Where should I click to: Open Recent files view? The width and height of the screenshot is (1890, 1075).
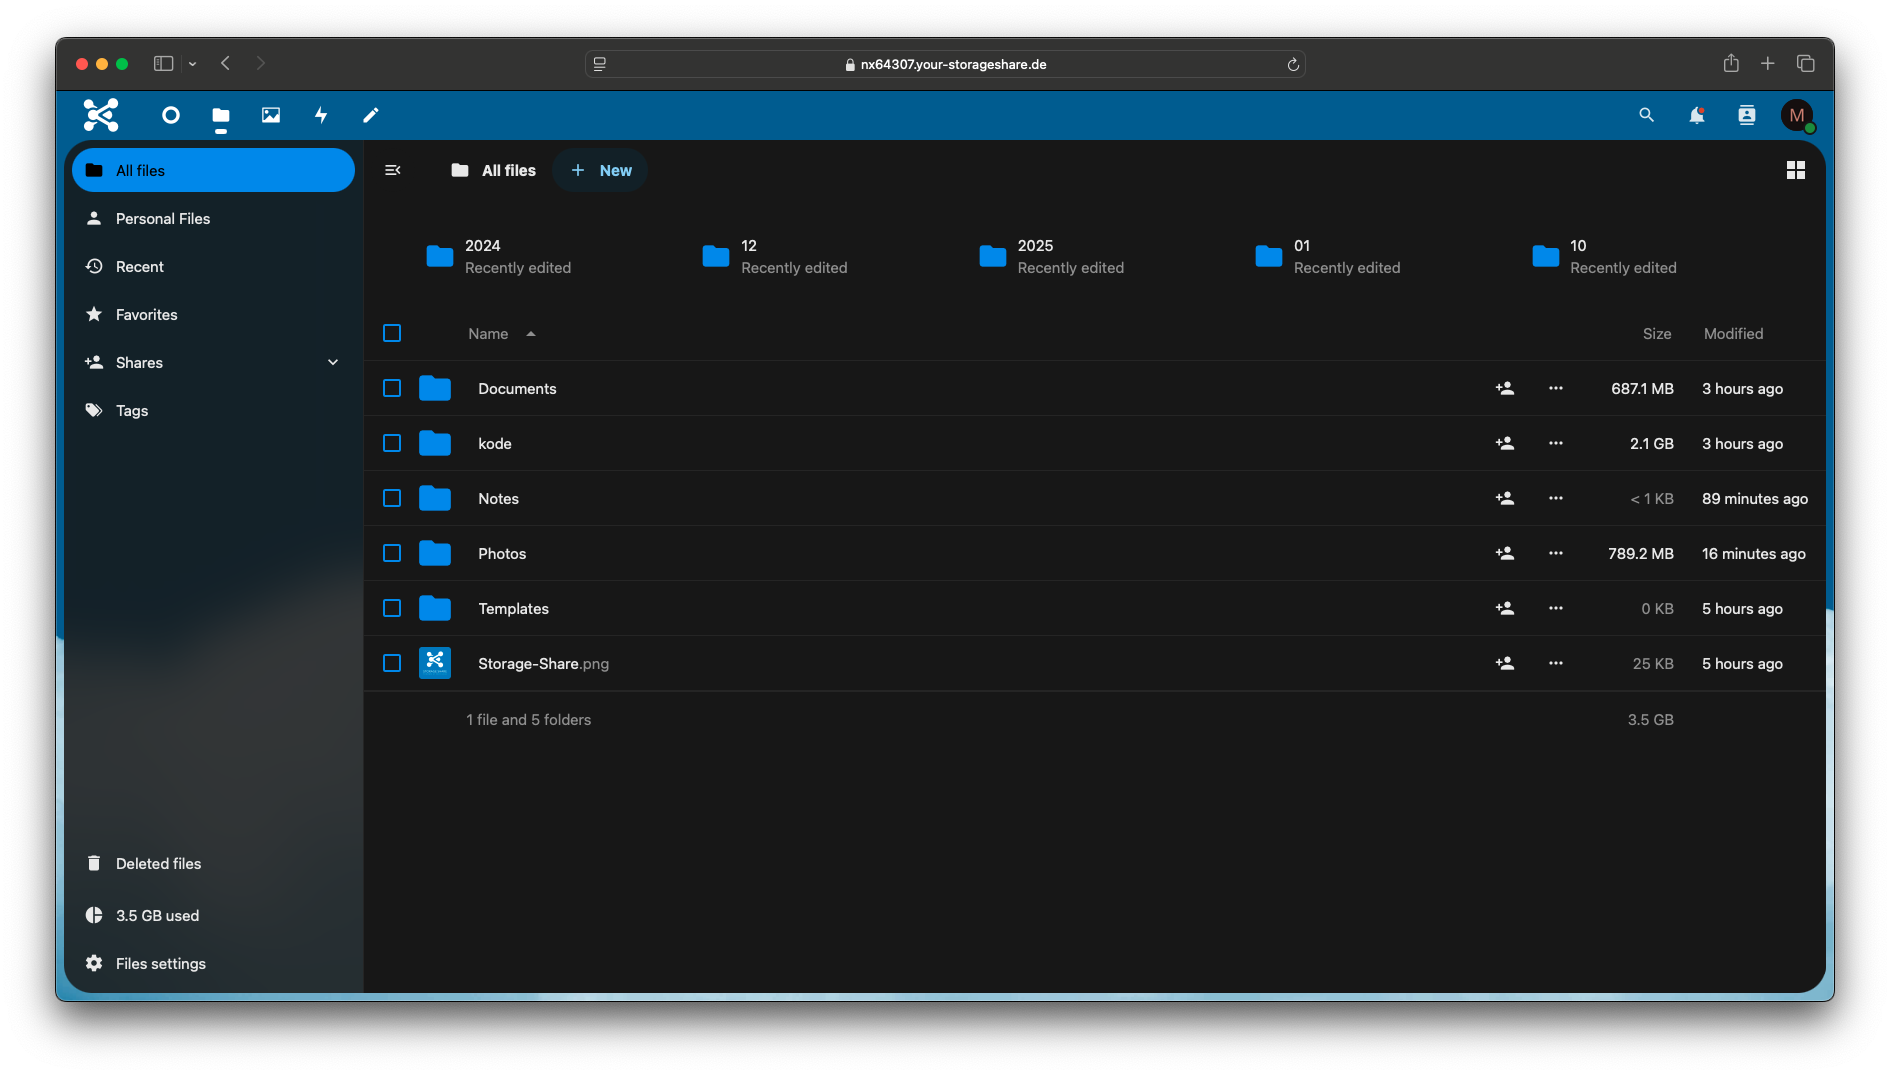(213, 266)
